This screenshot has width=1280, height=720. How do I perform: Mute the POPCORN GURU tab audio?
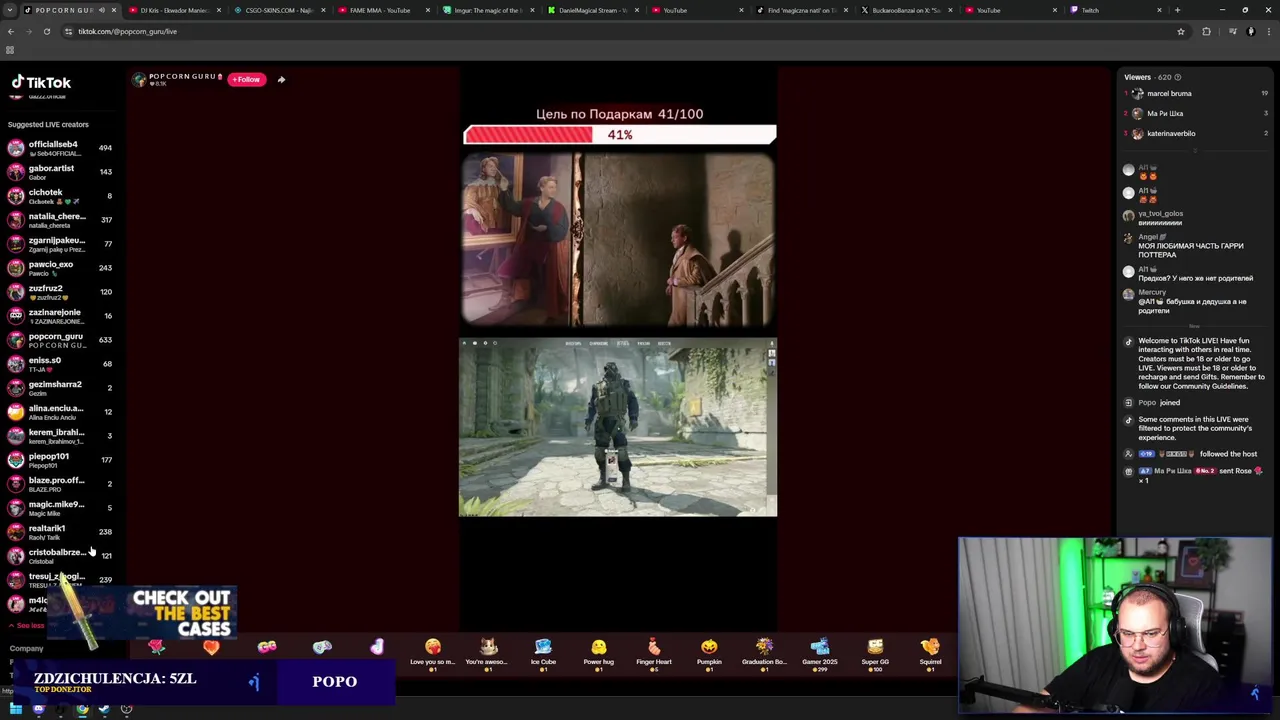pyautogui.click(x=101, y=10)
